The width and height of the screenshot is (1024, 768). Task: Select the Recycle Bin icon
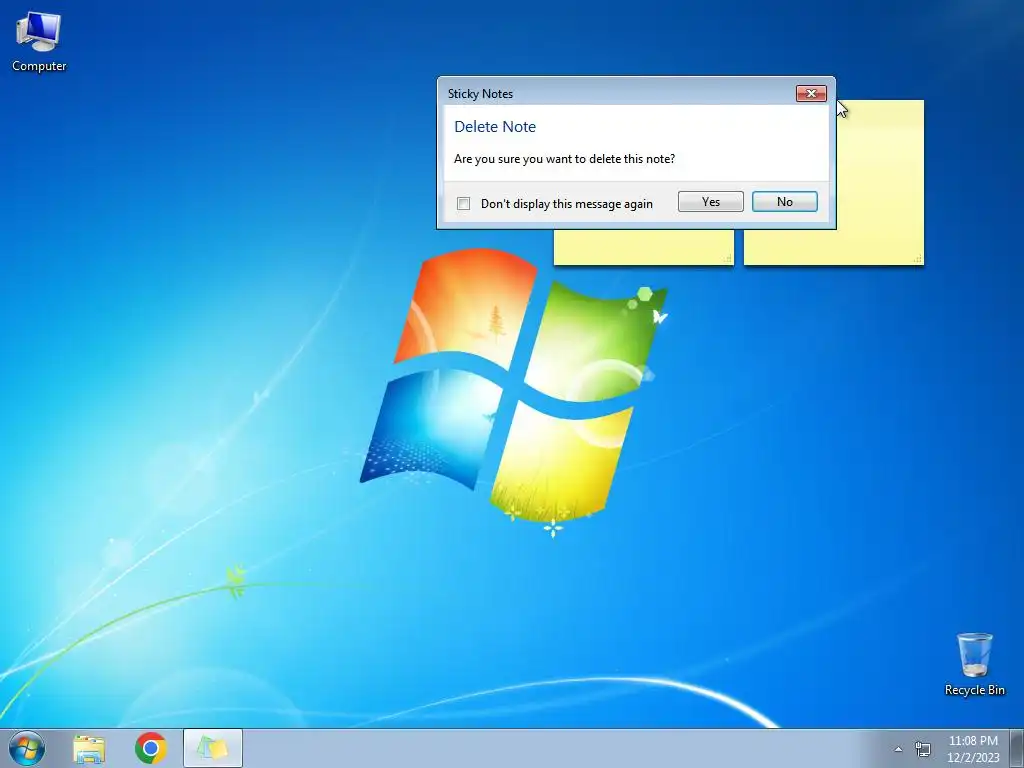pos(974,664)
